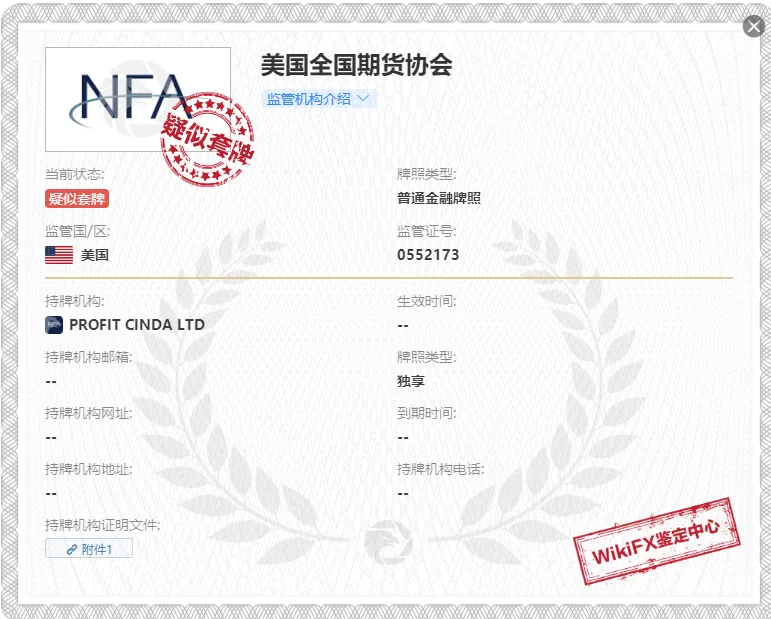Click the 持牌机构 label
Viewport: 771px width, 619px height.
pyautogui.click(x=75, y=300)
